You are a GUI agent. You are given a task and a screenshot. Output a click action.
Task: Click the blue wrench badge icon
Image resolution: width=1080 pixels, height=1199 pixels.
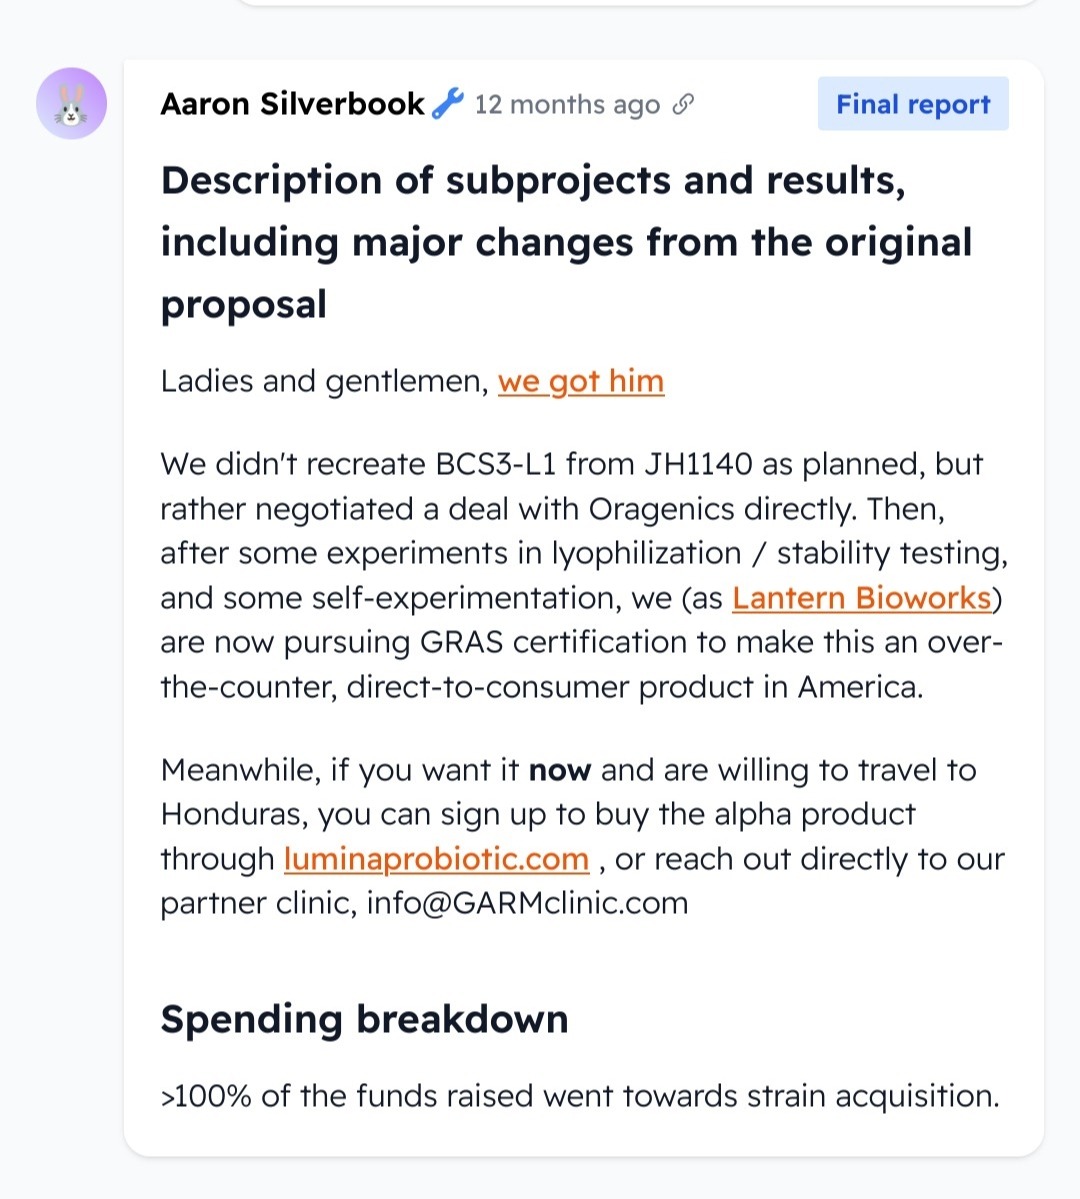(x=447, y=103)
